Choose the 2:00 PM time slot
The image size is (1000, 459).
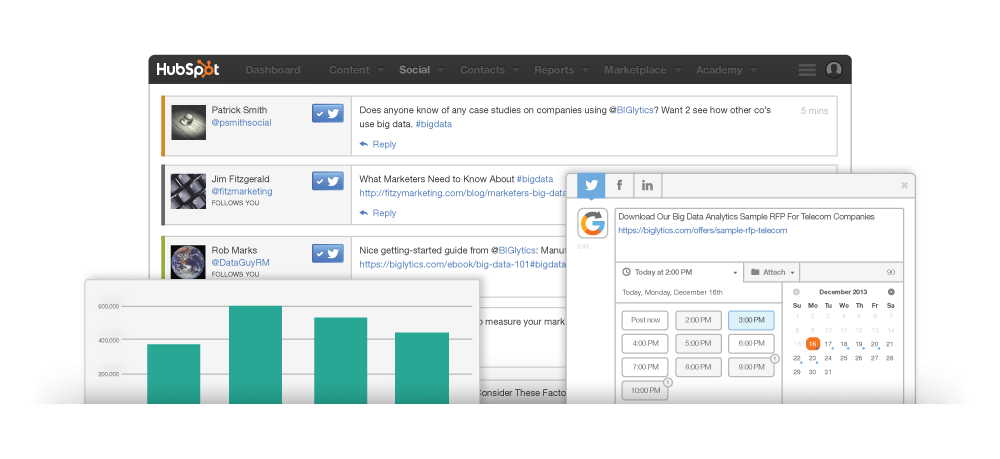click(x=698, y=320)
